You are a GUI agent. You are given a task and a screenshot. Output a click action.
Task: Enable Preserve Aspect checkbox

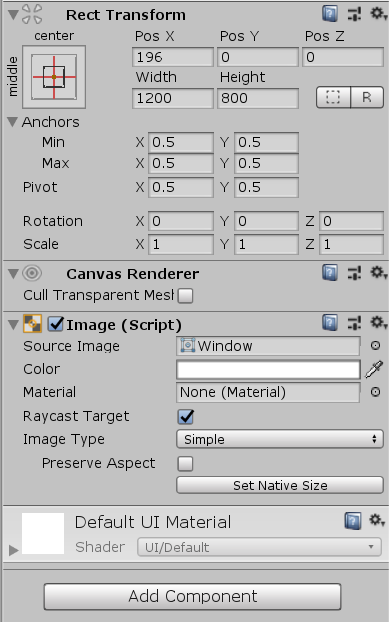185,463
